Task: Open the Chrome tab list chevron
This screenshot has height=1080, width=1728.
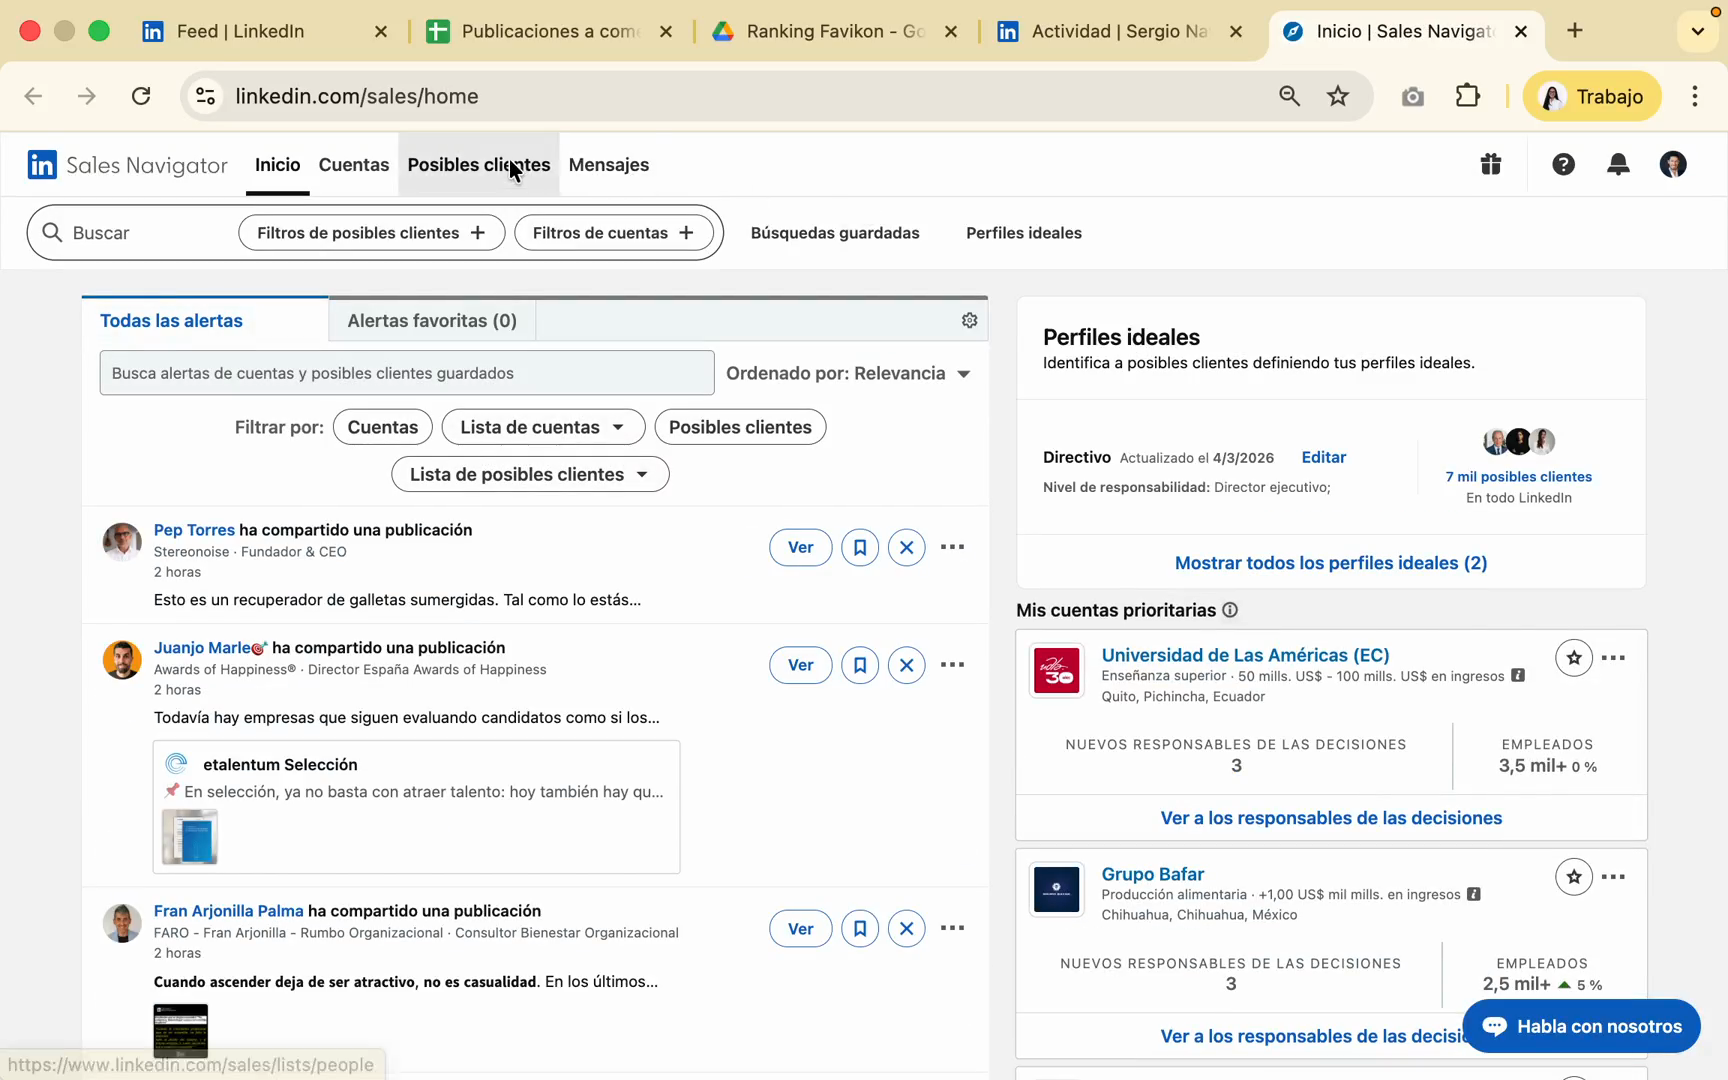Action: pyautogui.click(x=1697, y=31)
